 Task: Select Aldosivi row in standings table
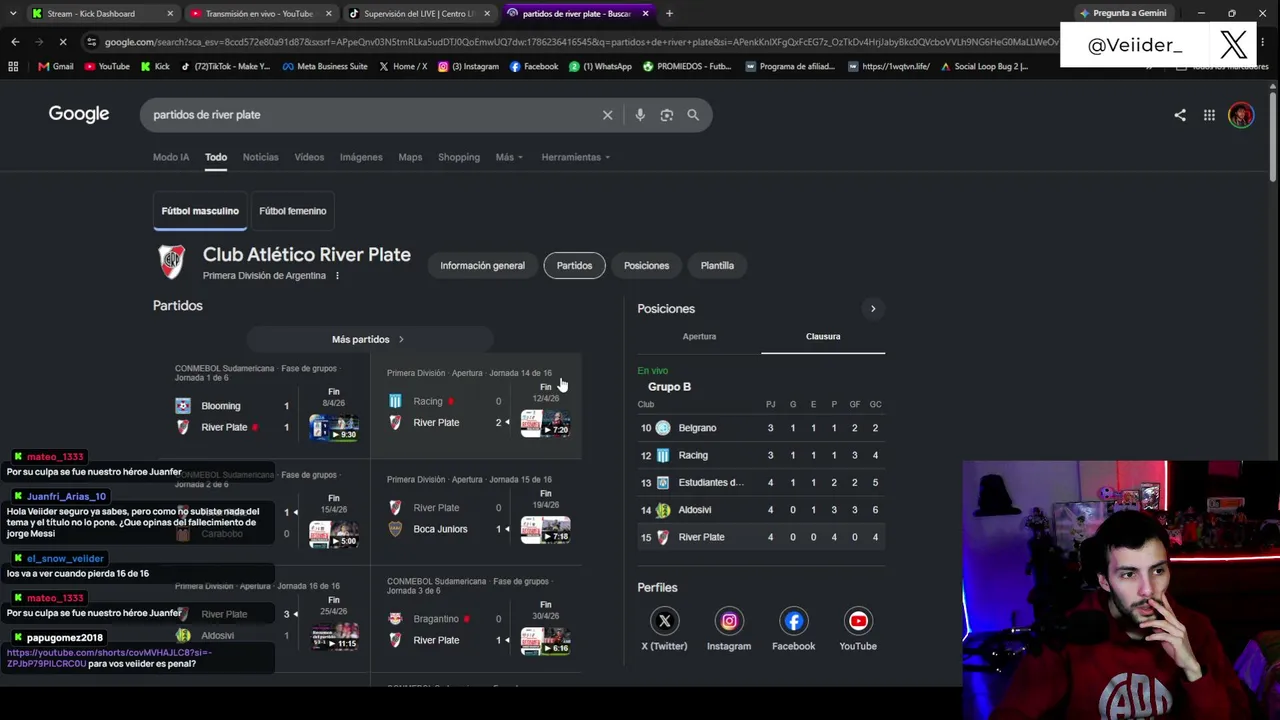tap(761, 510)
